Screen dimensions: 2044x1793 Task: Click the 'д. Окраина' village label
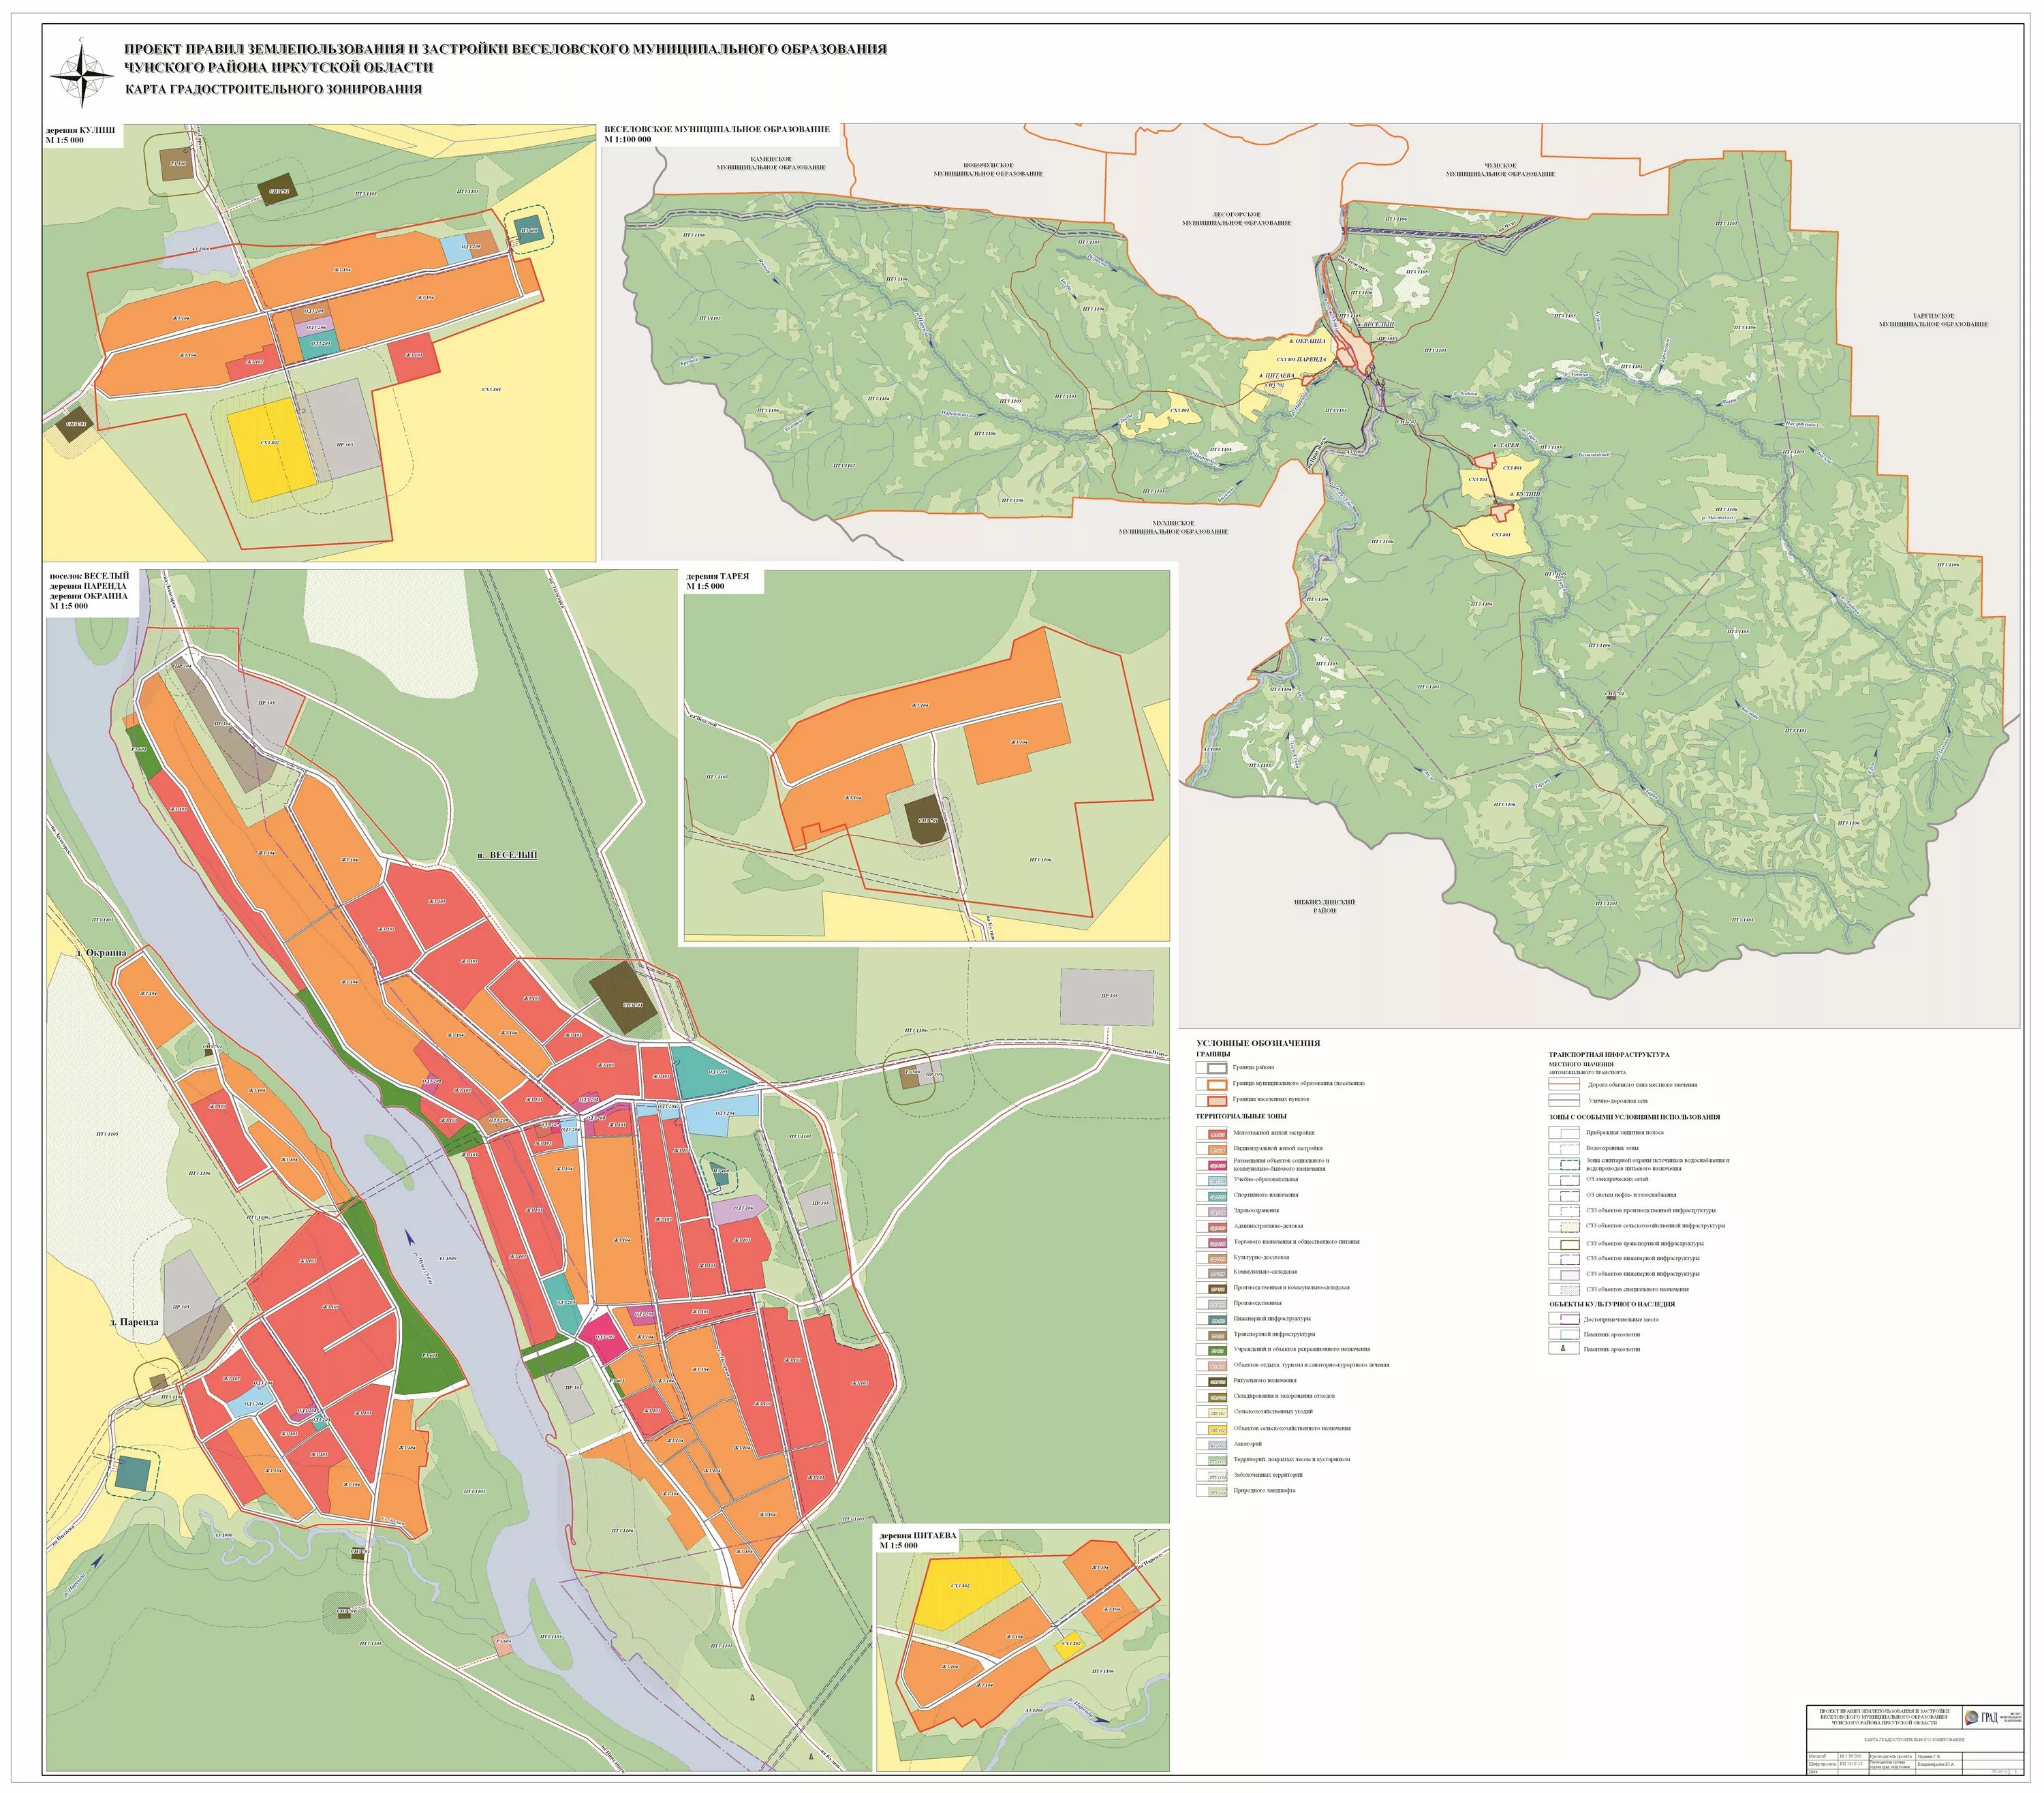(x=100, y=953)
